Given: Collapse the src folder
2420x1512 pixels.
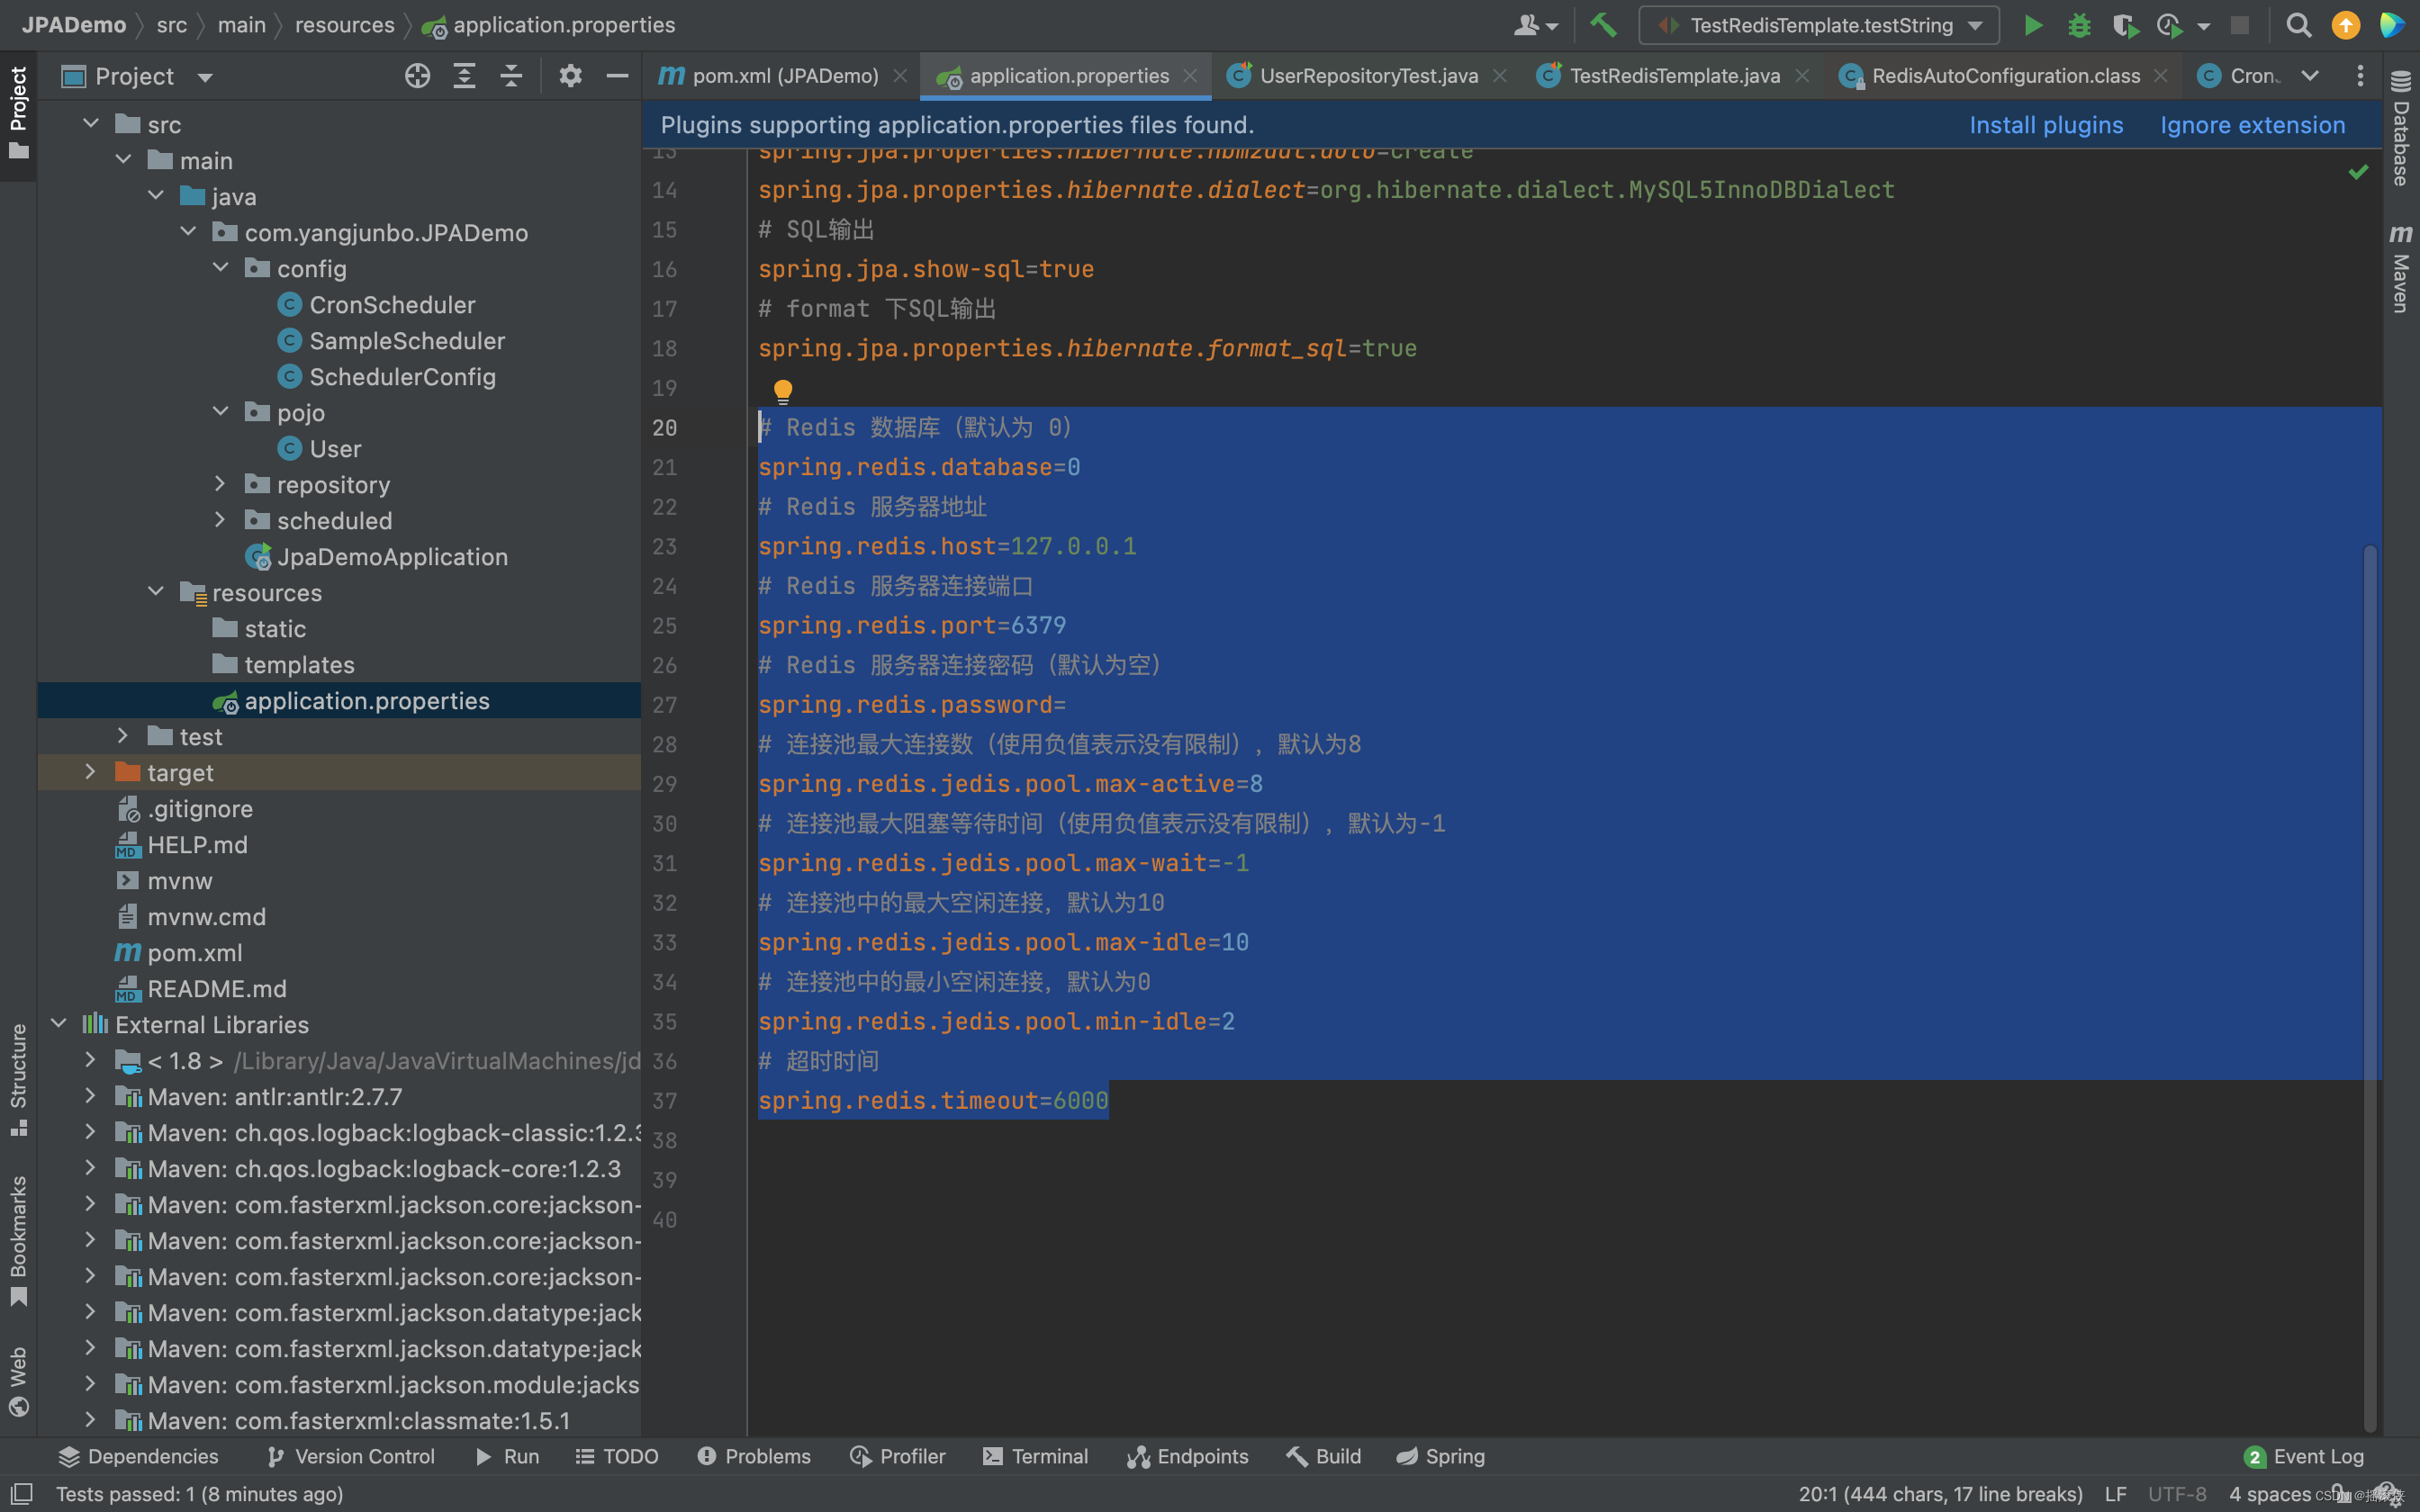Looking at the screenshot, I should pyautogui.click(x=91, y=123).
